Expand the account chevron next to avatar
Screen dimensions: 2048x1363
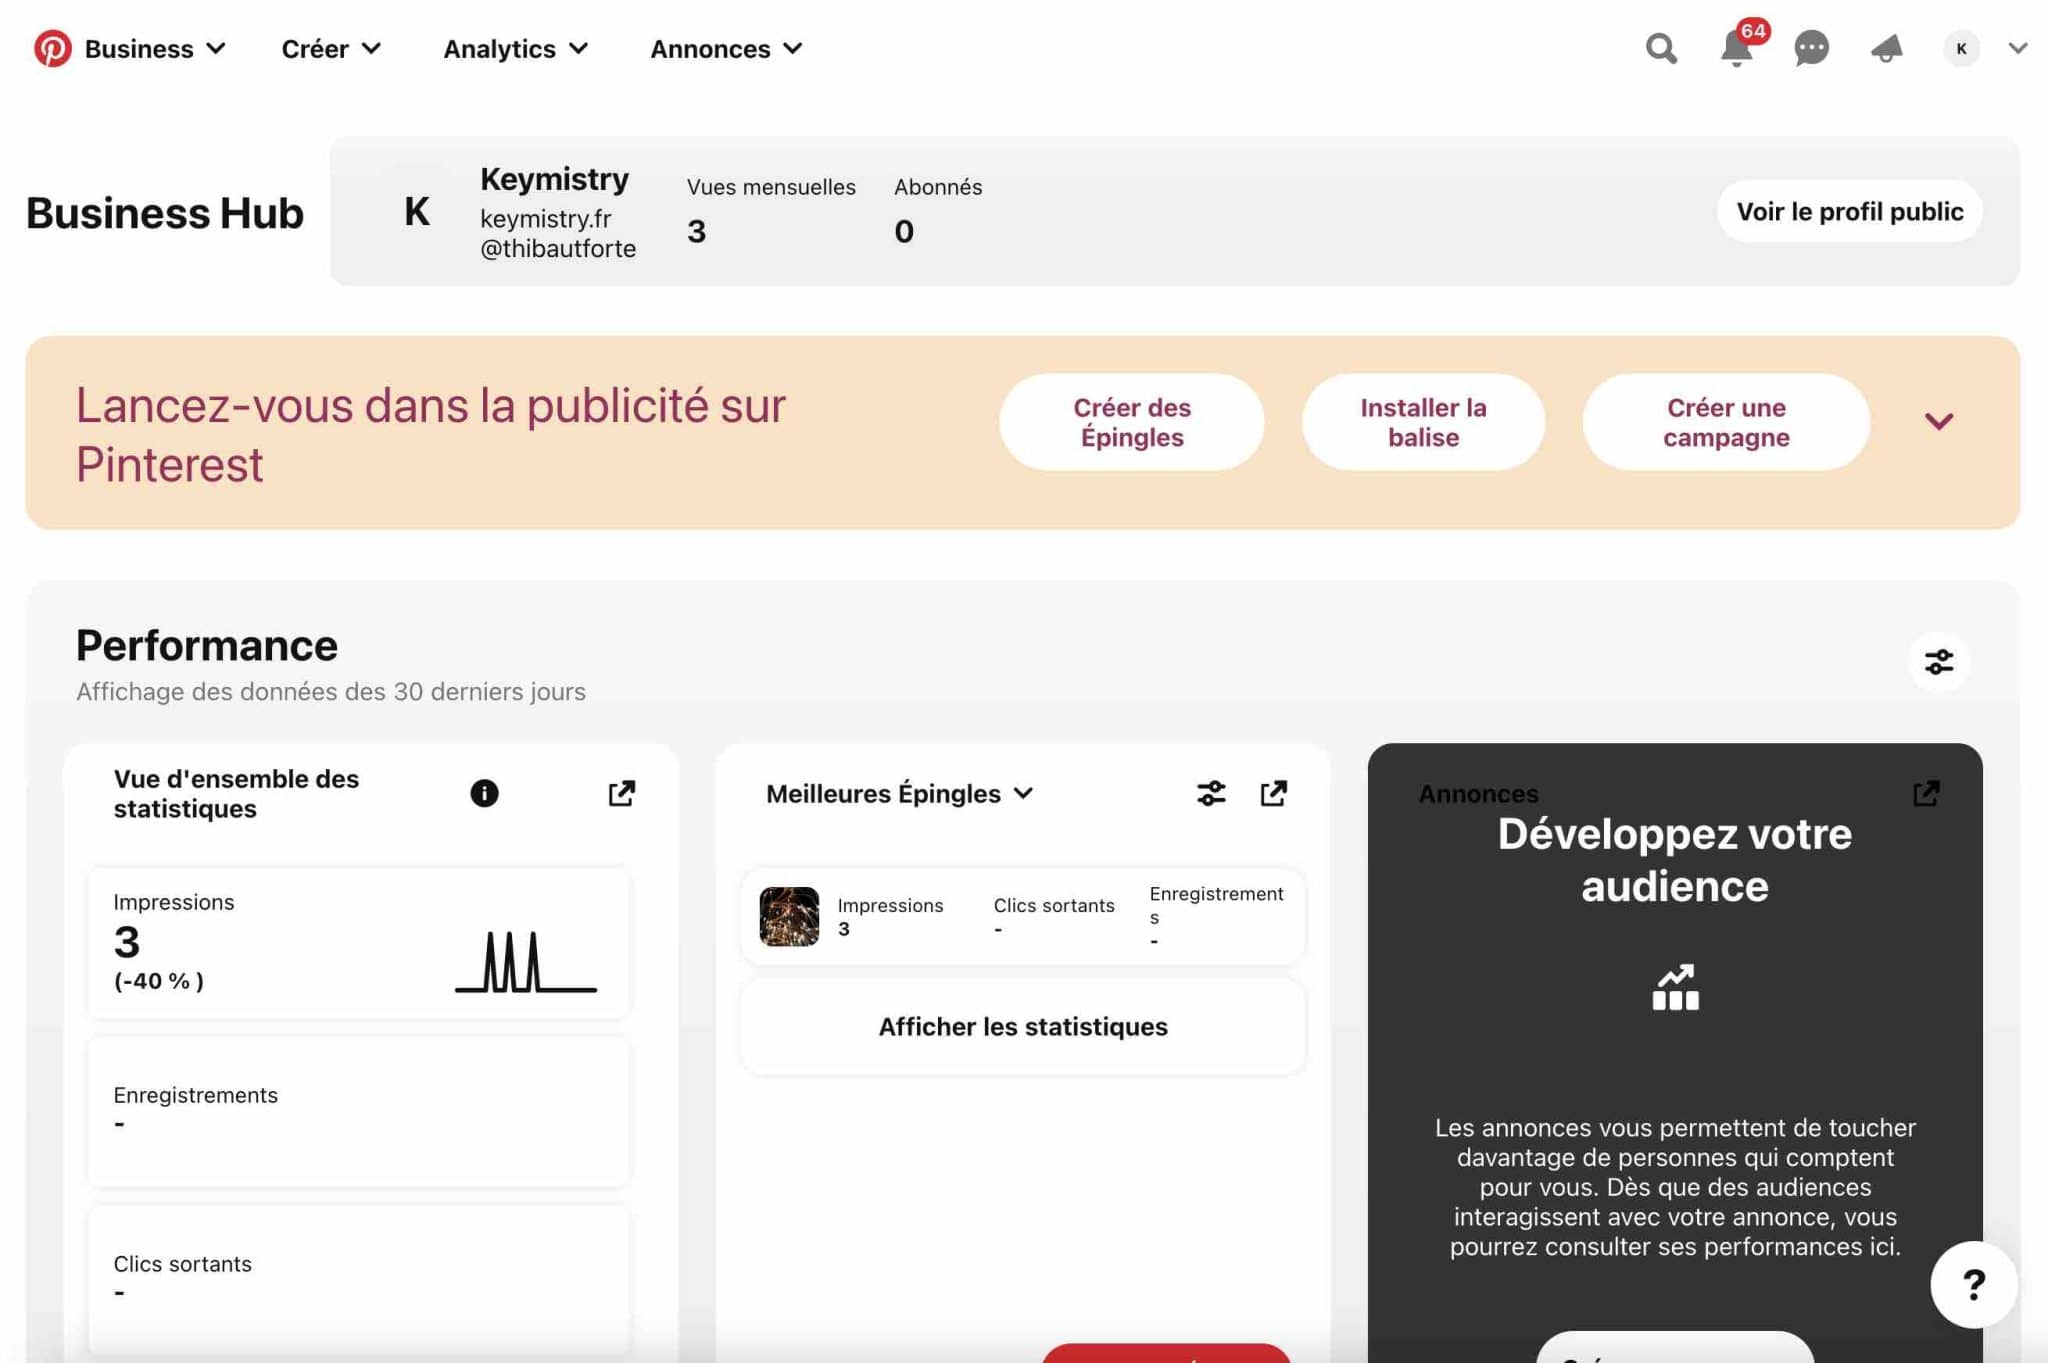click(x=2017, y=48)
